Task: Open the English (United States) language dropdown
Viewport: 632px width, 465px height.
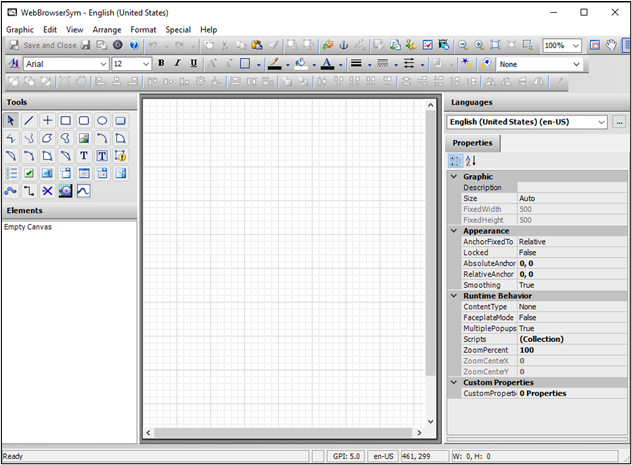Action: 601,122
